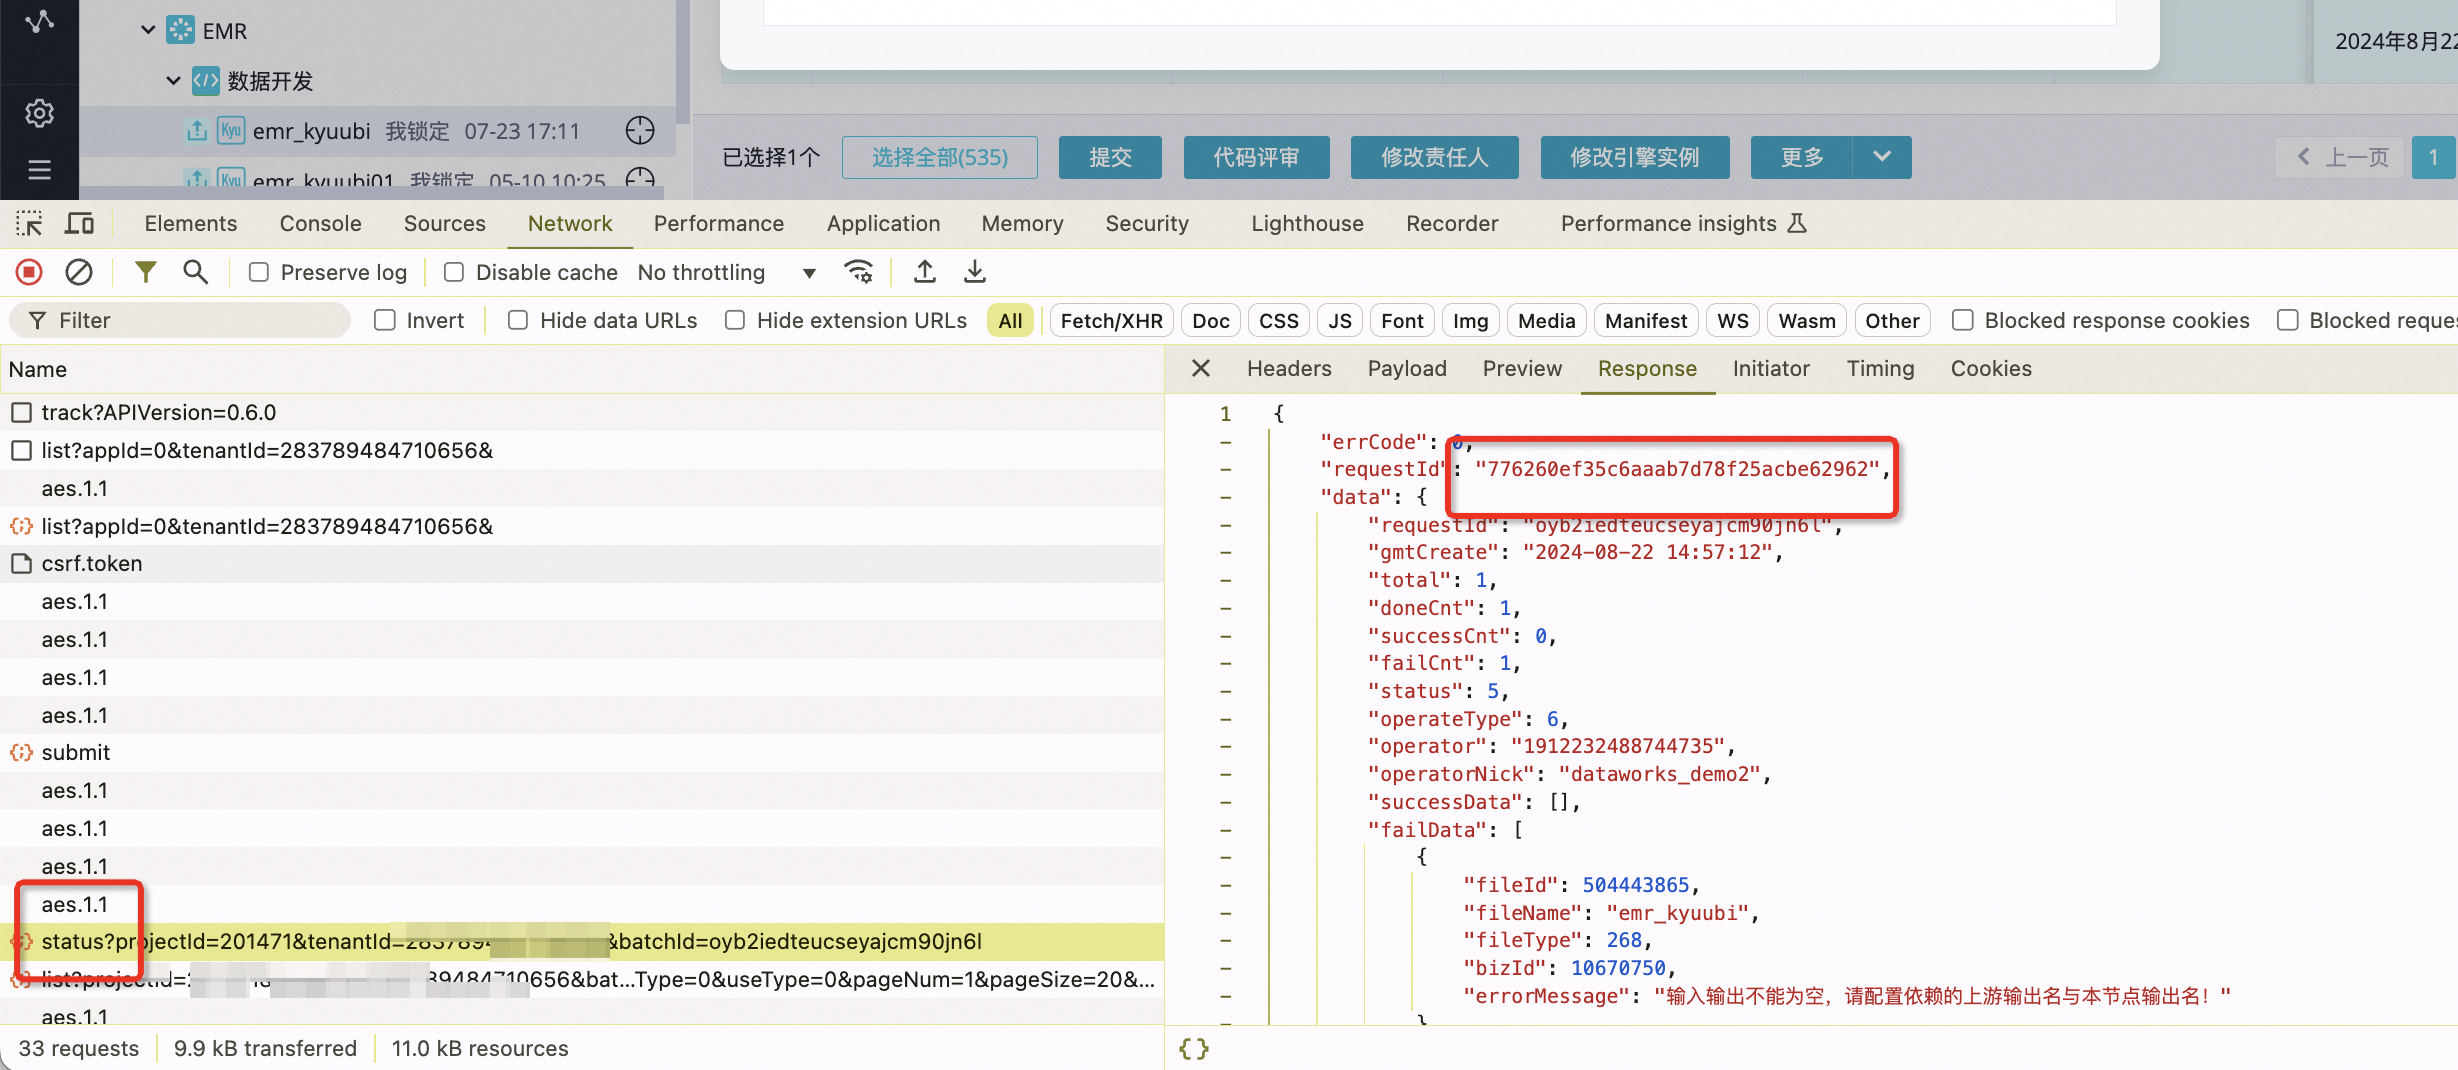
Task: Open the Preview tab
Action: 1522,368
